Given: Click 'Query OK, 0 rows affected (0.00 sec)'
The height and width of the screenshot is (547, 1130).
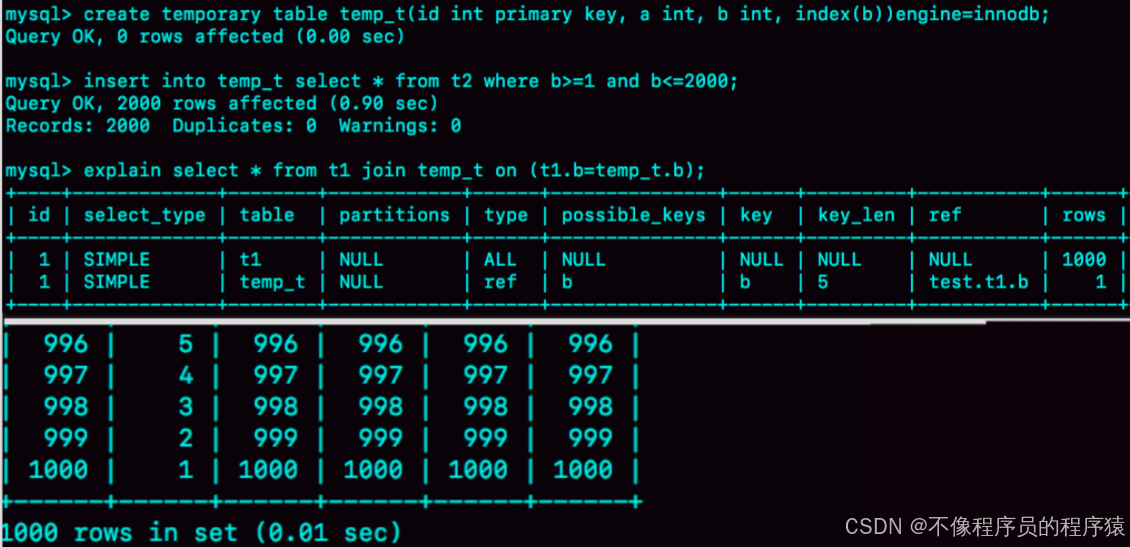Looking at the screenshot, I should [204, 37].
